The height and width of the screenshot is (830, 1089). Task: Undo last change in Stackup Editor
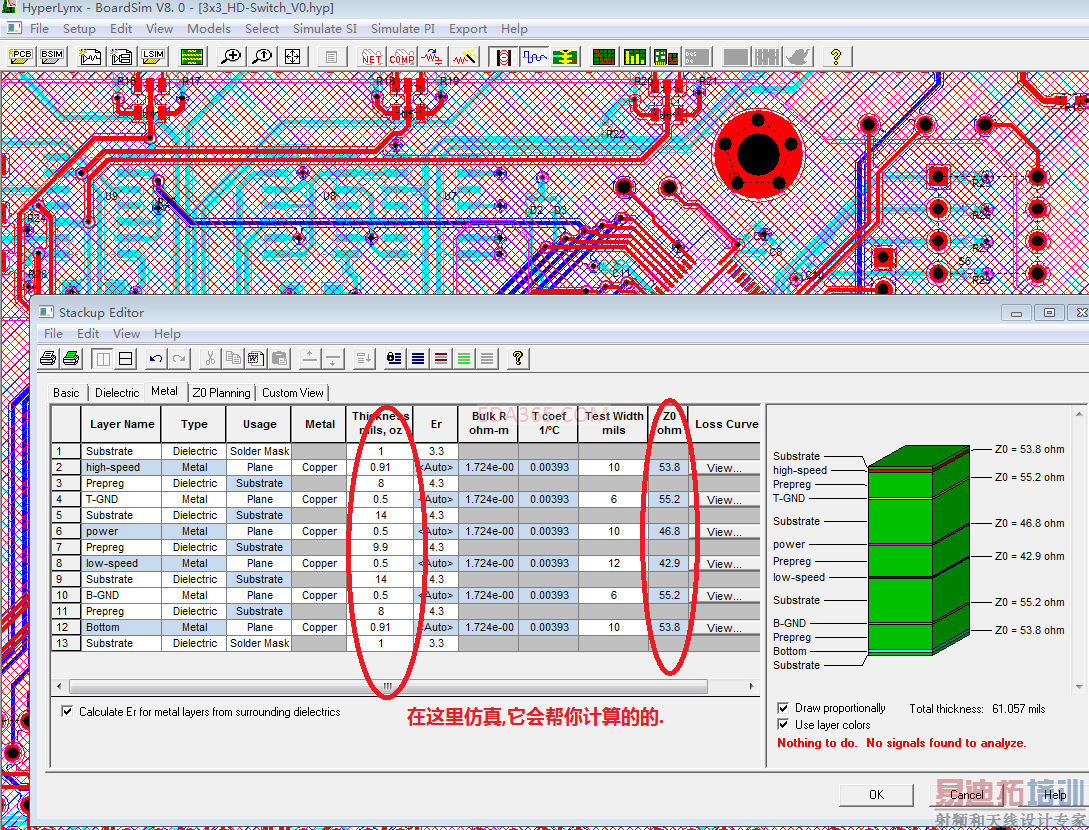point(156,358)
